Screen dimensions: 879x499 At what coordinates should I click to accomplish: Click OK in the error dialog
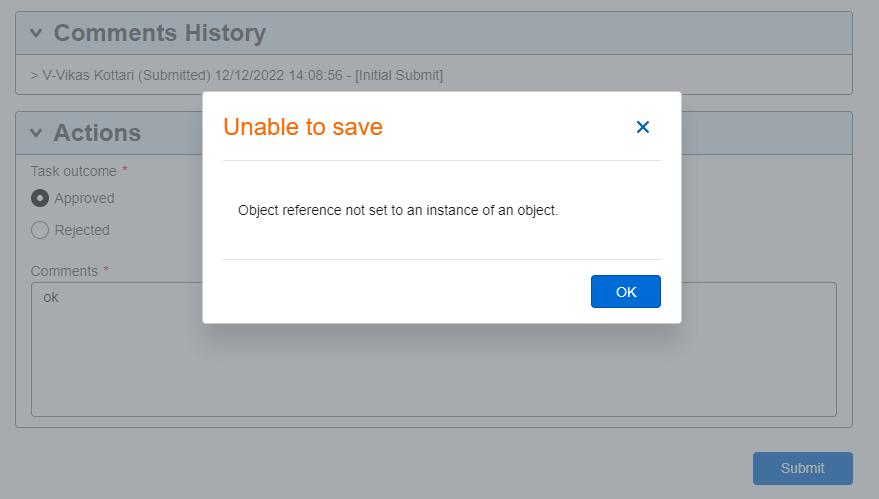(626, 292)
